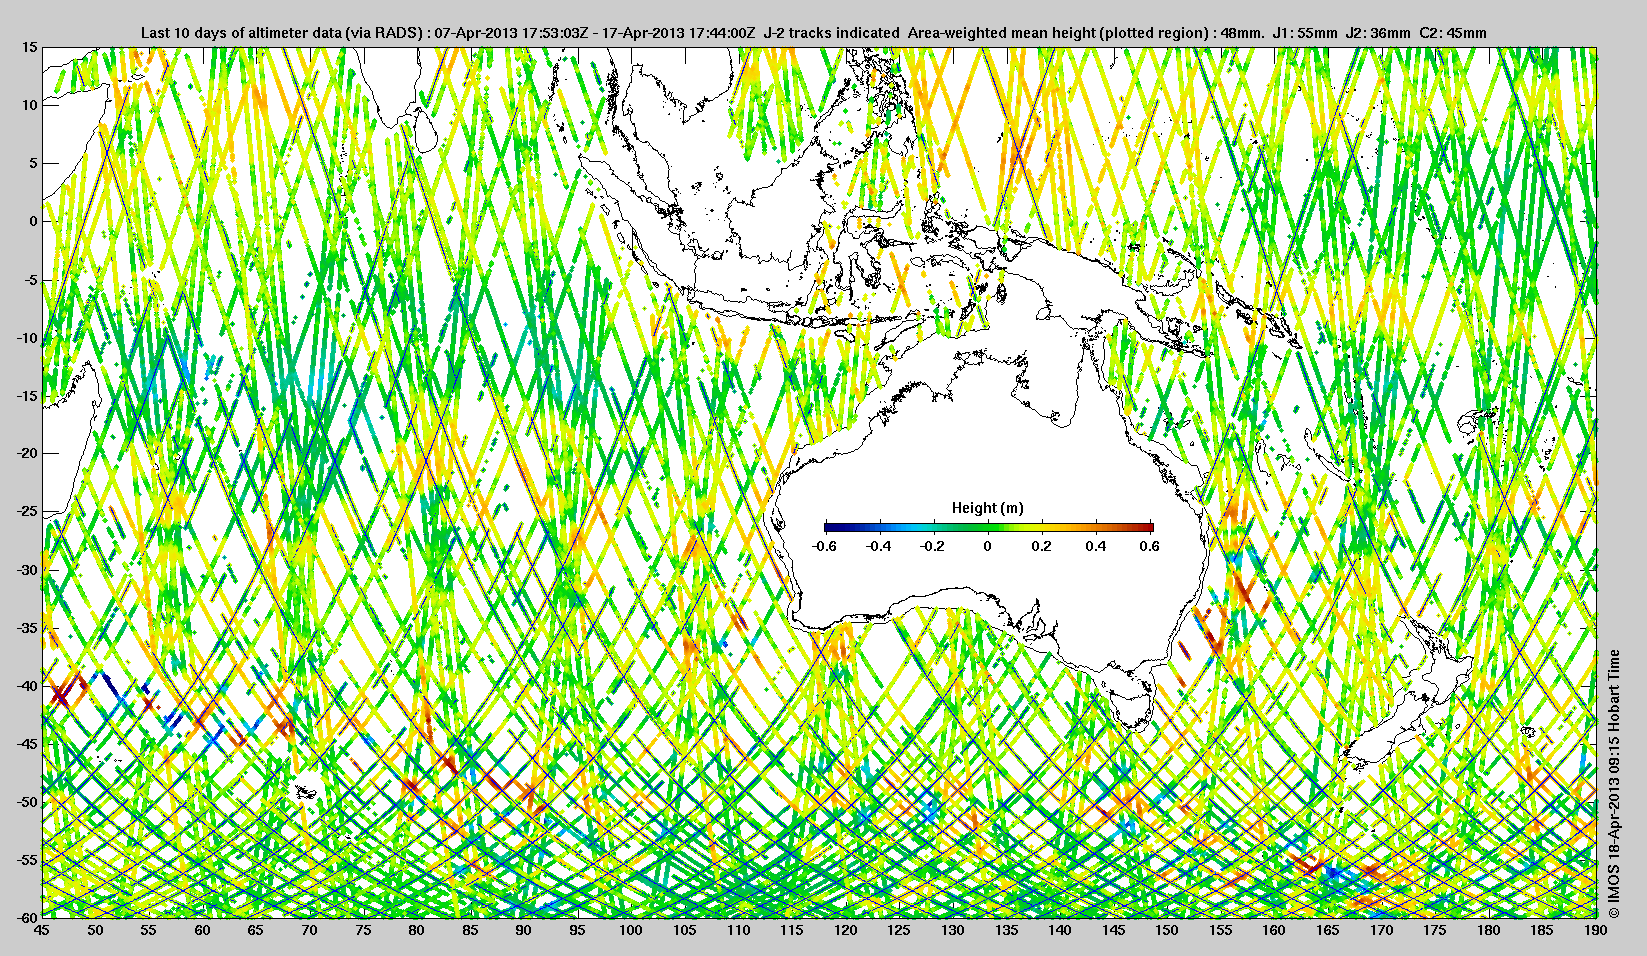Click longitude tick label '45' on bottom axis
Viewport: 1647px width, 956px height.
pos(41,931)
